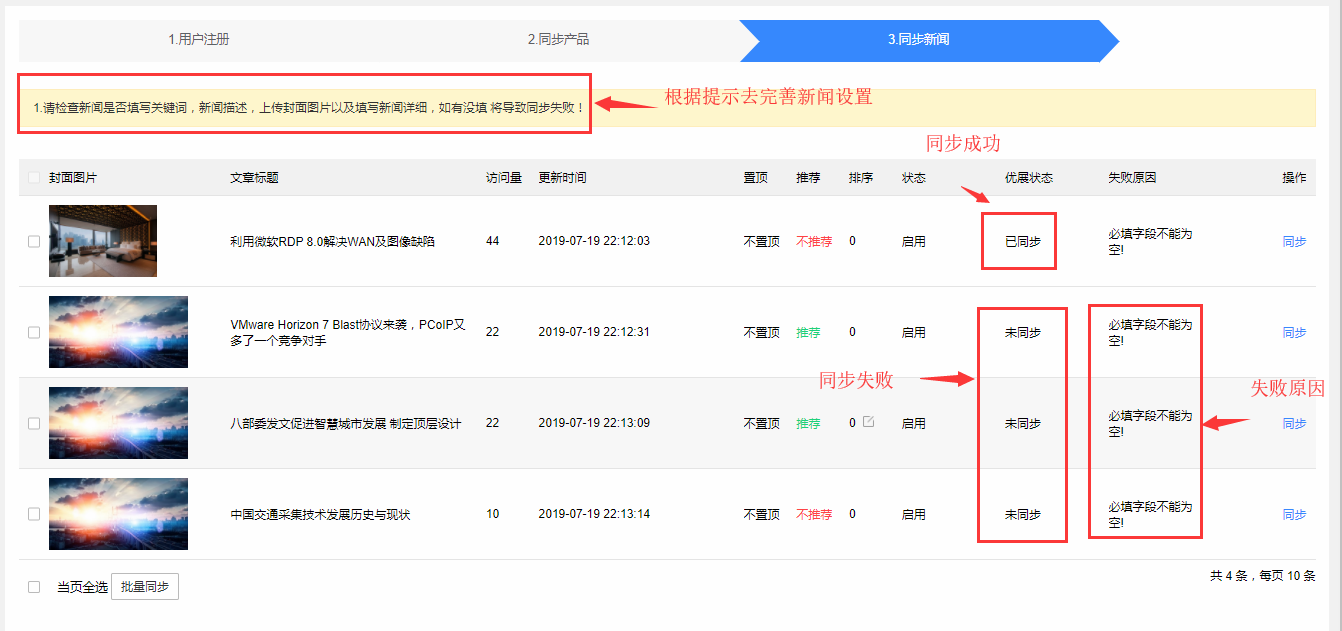Go to step 1.用户注册

pos(198,40)
